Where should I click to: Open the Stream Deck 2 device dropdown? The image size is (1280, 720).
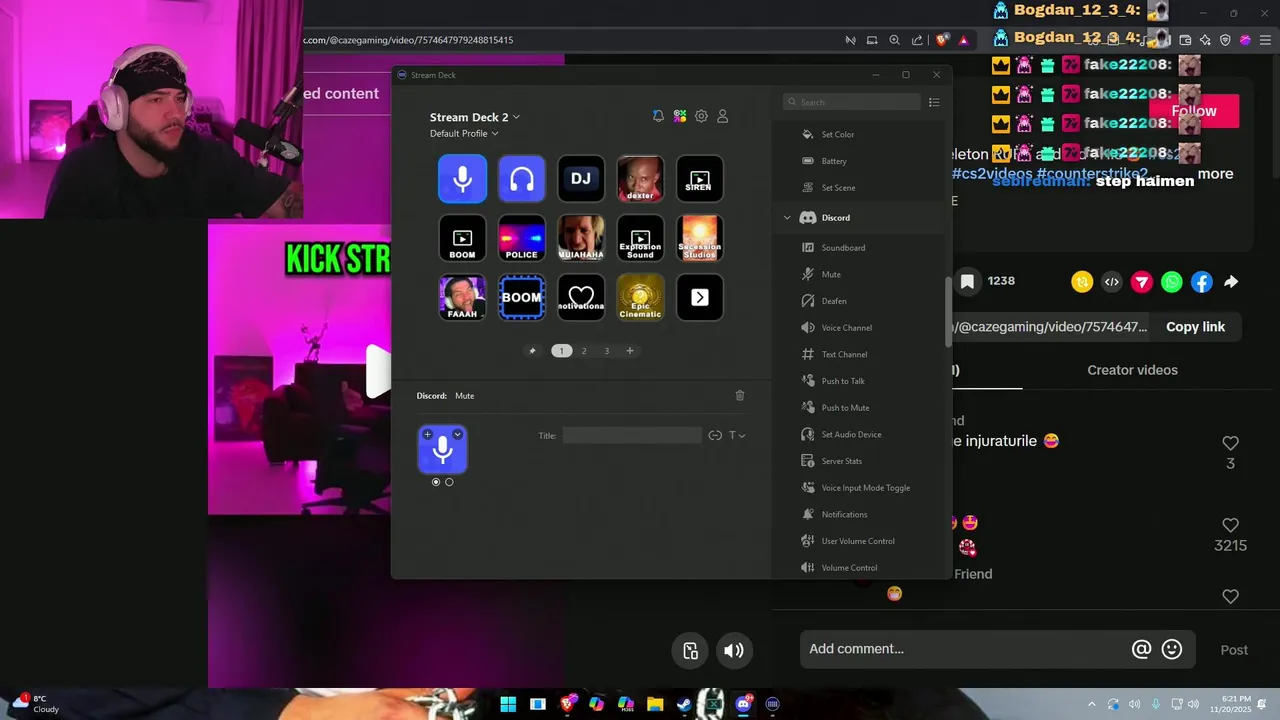pyautogui.click(x=475, y=117)
